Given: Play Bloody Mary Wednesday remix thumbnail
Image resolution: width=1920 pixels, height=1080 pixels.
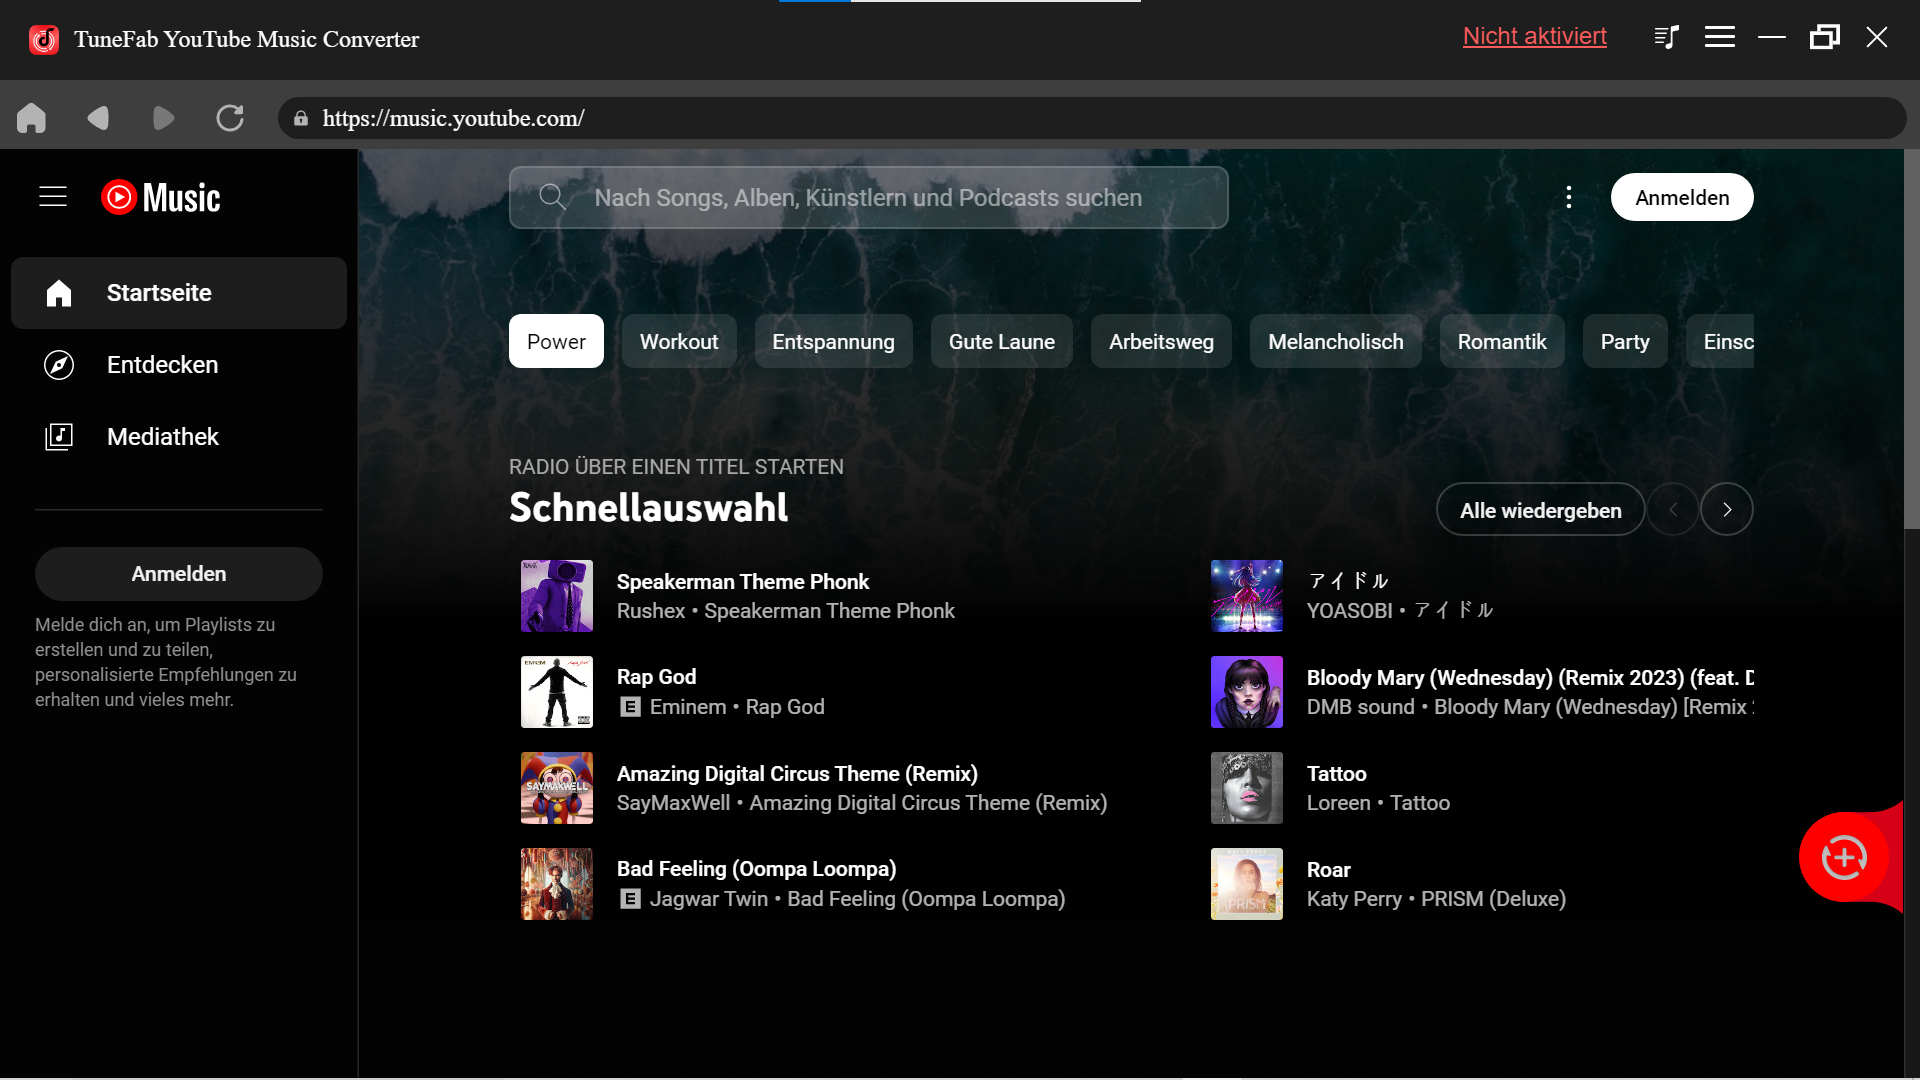Looking at the screenshot, I should [x=1247, y=692].
